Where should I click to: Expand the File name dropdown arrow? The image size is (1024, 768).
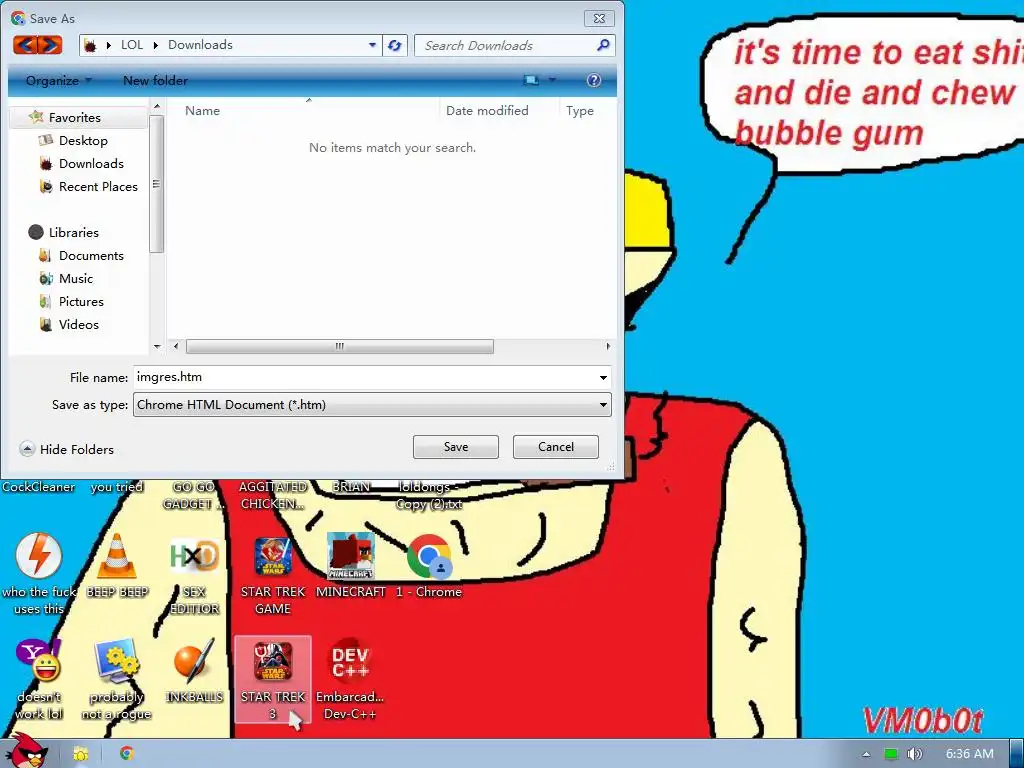pyautogui.click(x=603, y=377)
